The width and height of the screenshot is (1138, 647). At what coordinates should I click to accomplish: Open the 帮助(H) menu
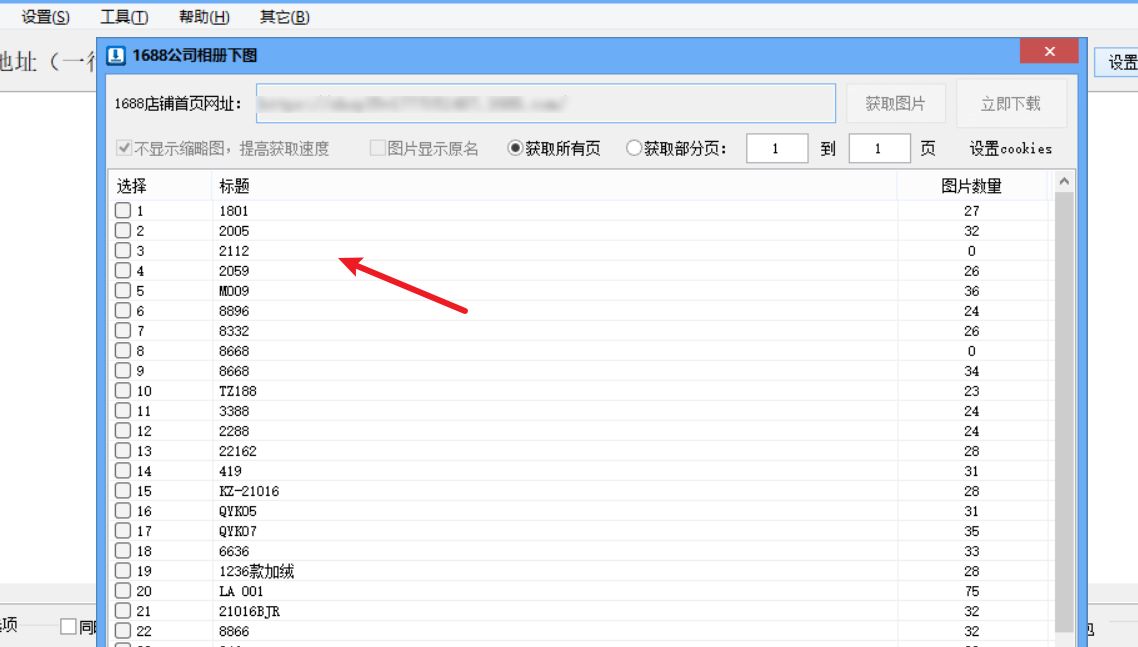[x=204, y=17]
